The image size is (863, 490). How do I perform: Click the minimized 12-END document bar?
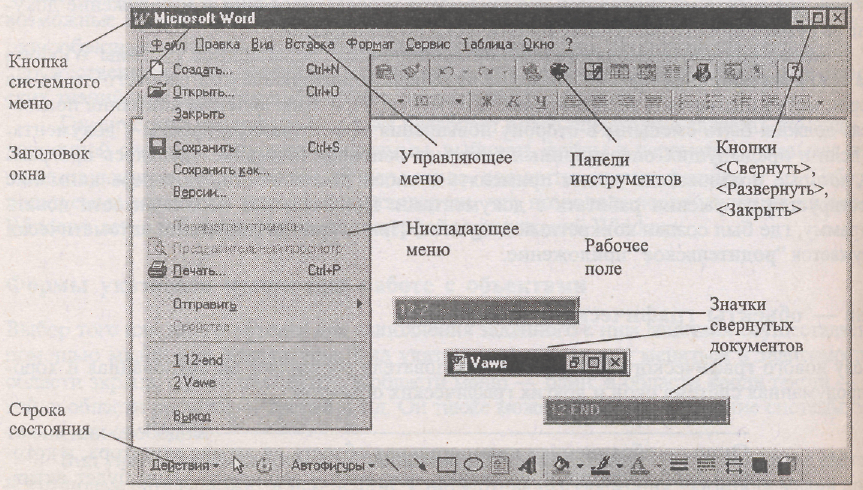(x=636, y=410)
